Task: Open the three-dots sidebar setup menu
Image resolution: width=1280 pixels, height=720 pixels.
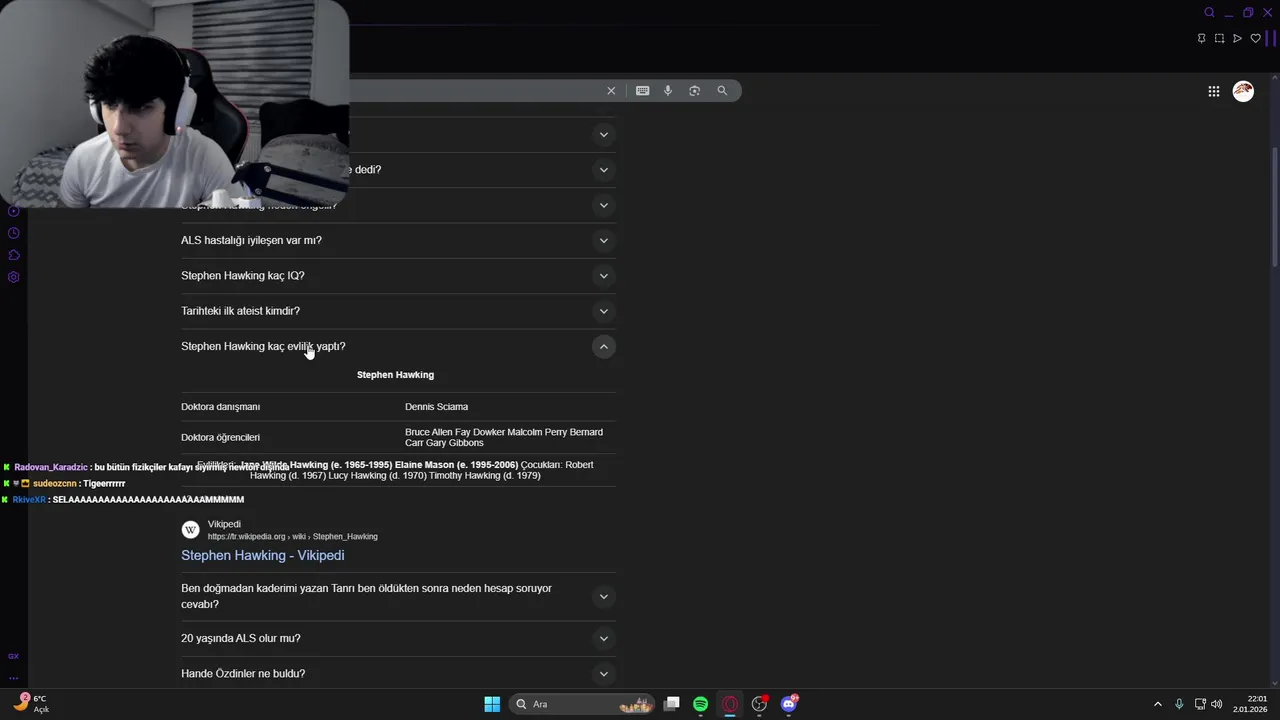Action: 13,678
